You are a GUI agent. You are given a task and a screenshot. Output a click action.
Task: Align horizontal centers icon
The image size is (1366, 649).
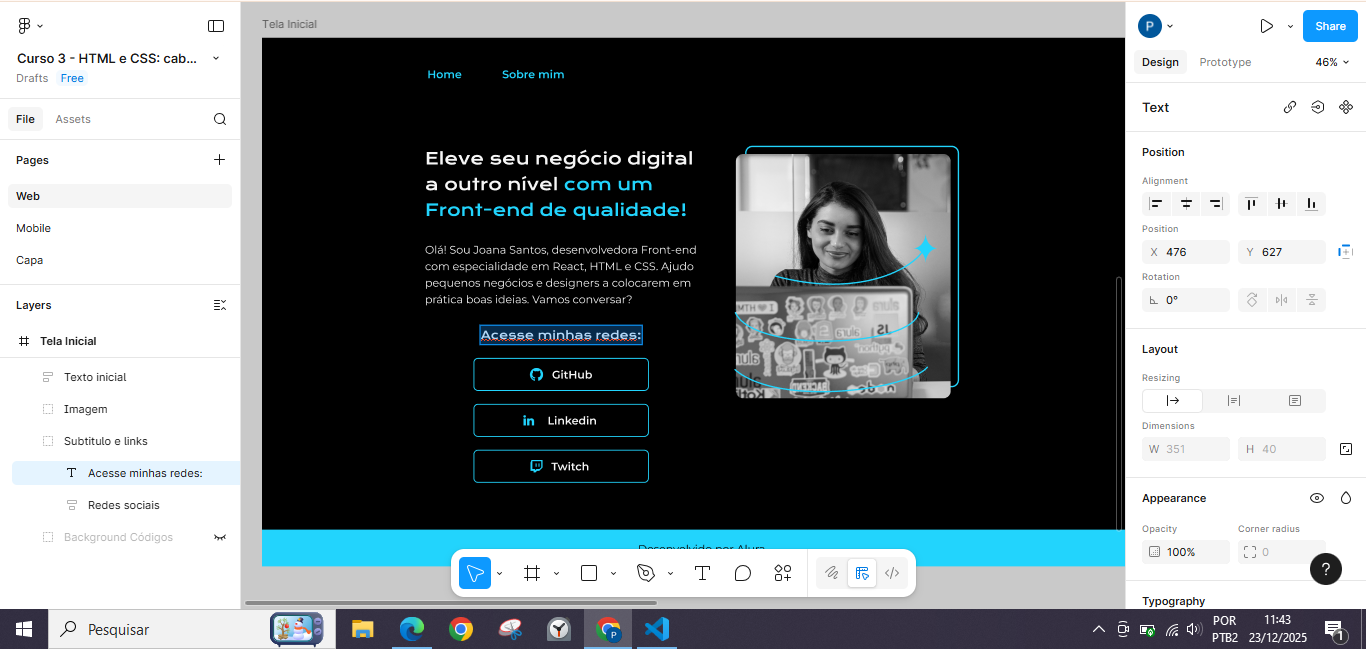[x=1186, y=204]
